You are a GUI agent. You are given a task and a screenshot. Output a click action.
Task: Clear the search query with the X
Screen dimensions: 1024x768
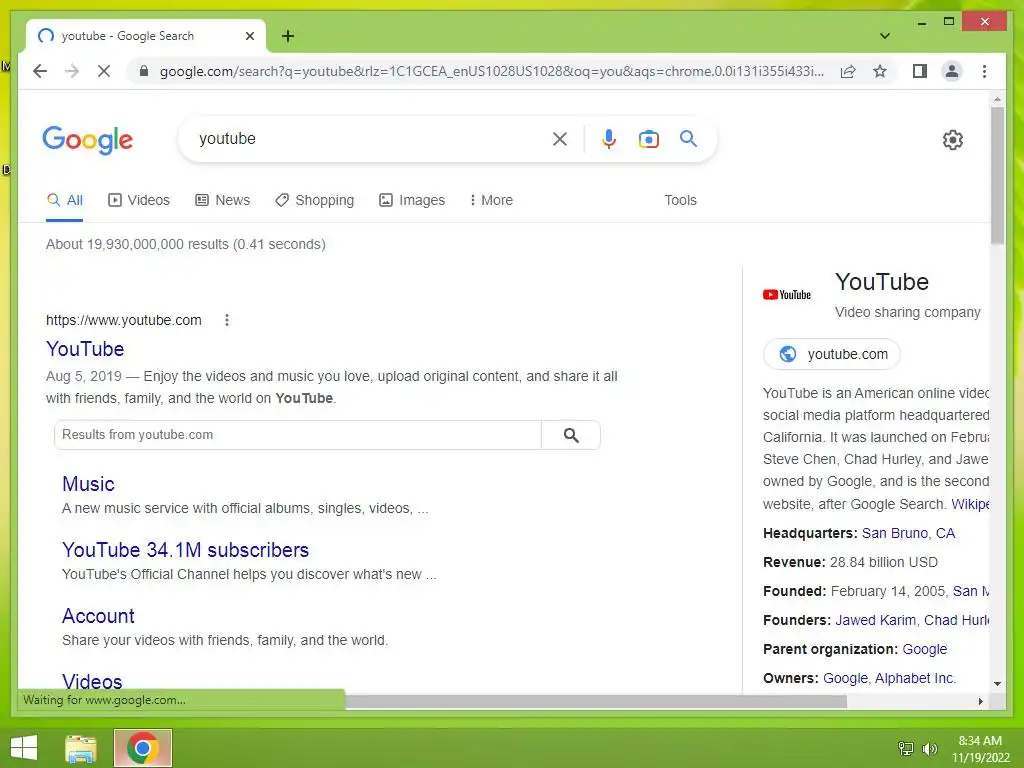coord(560,139)
